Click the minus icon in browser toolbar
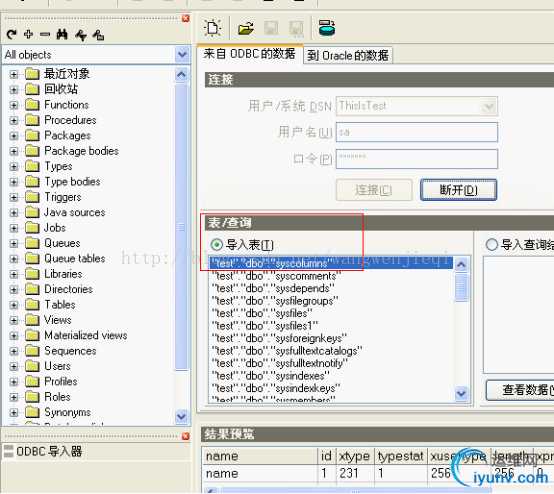 click(x=45, y=34)
